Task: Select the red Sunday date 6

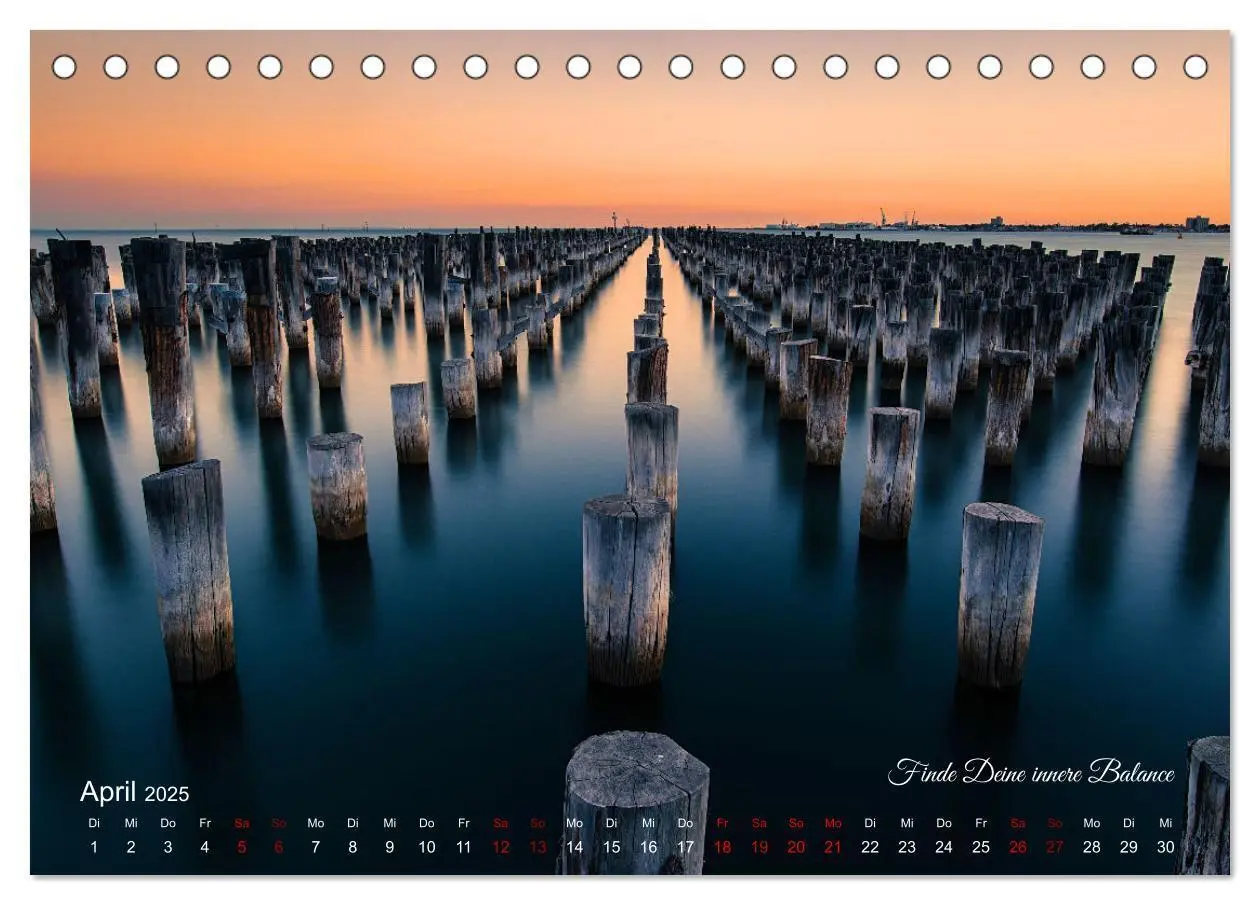Action: point(279,847)
